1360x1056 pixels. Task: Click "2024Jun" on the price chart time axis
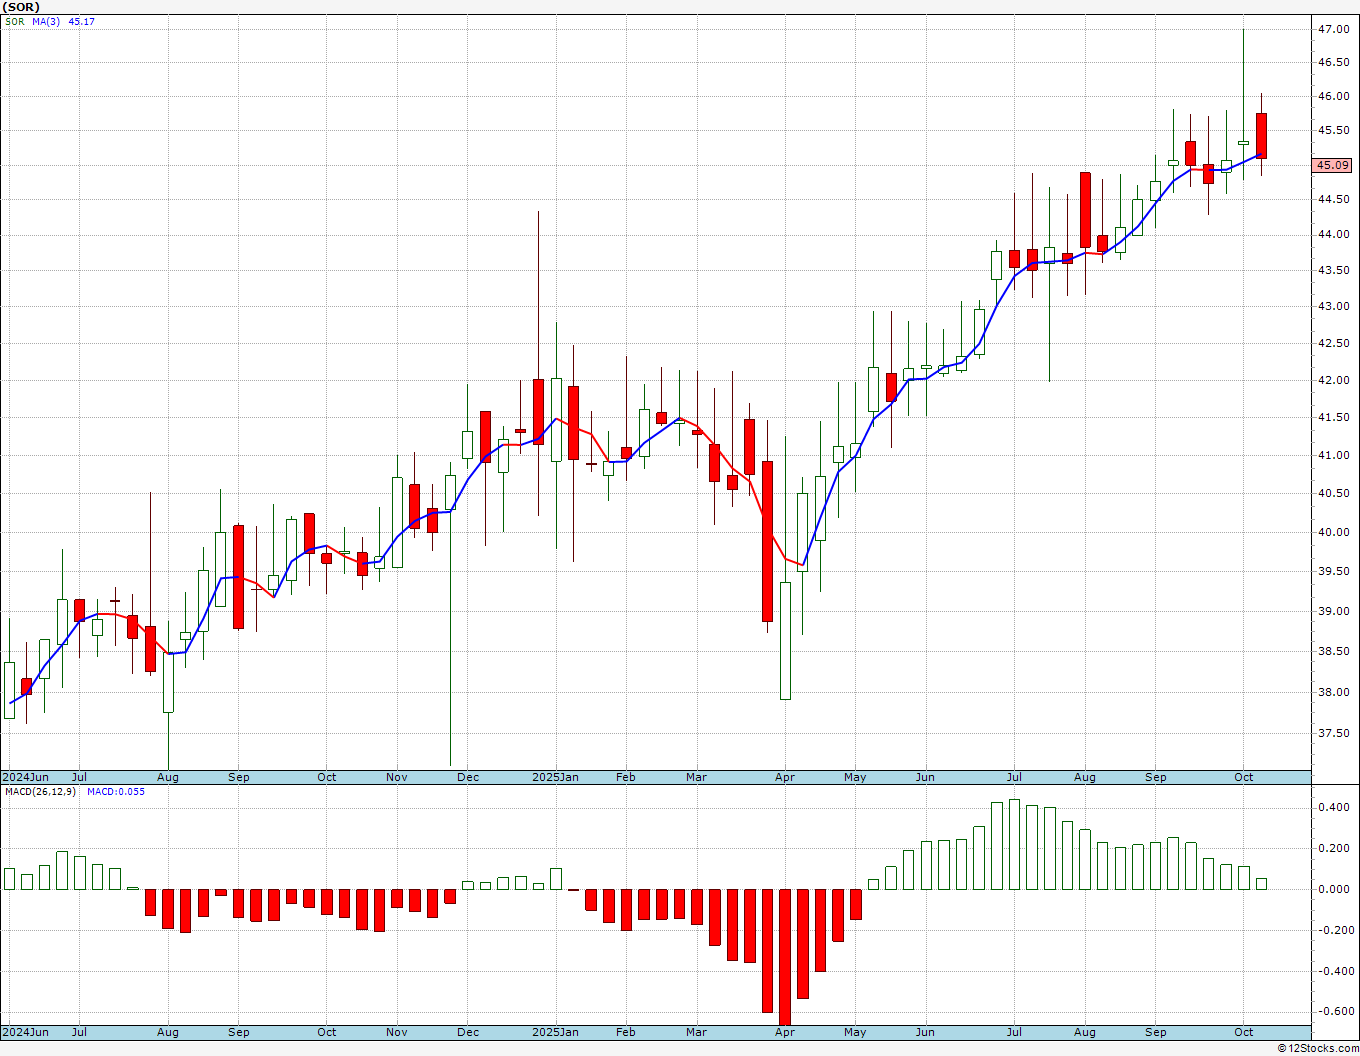coord(25,778)
